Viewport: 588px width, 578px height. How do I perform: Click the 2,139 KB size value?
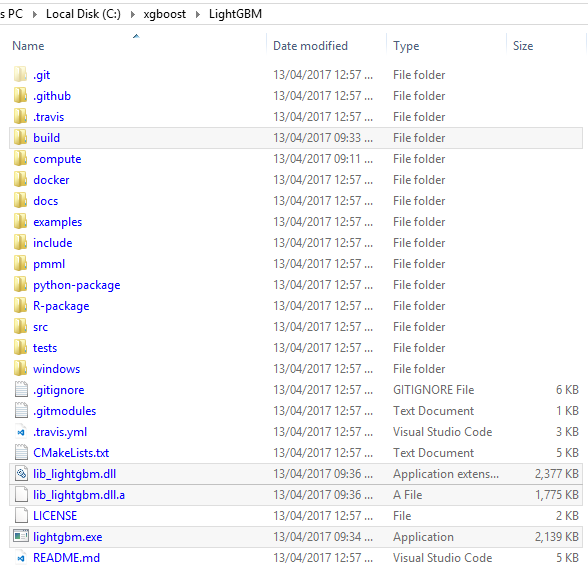point(556,537)
